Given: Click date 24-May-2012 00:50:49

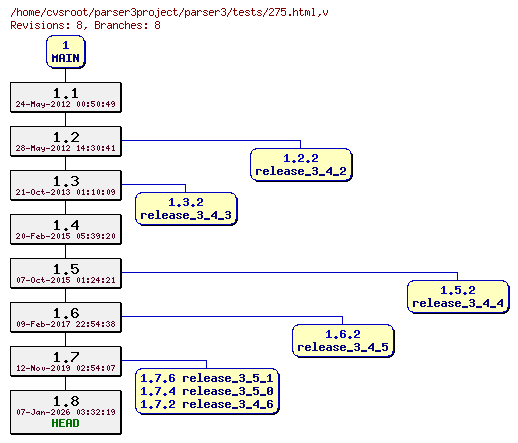Looking at the screenshot, I should (x=66, y=104).
